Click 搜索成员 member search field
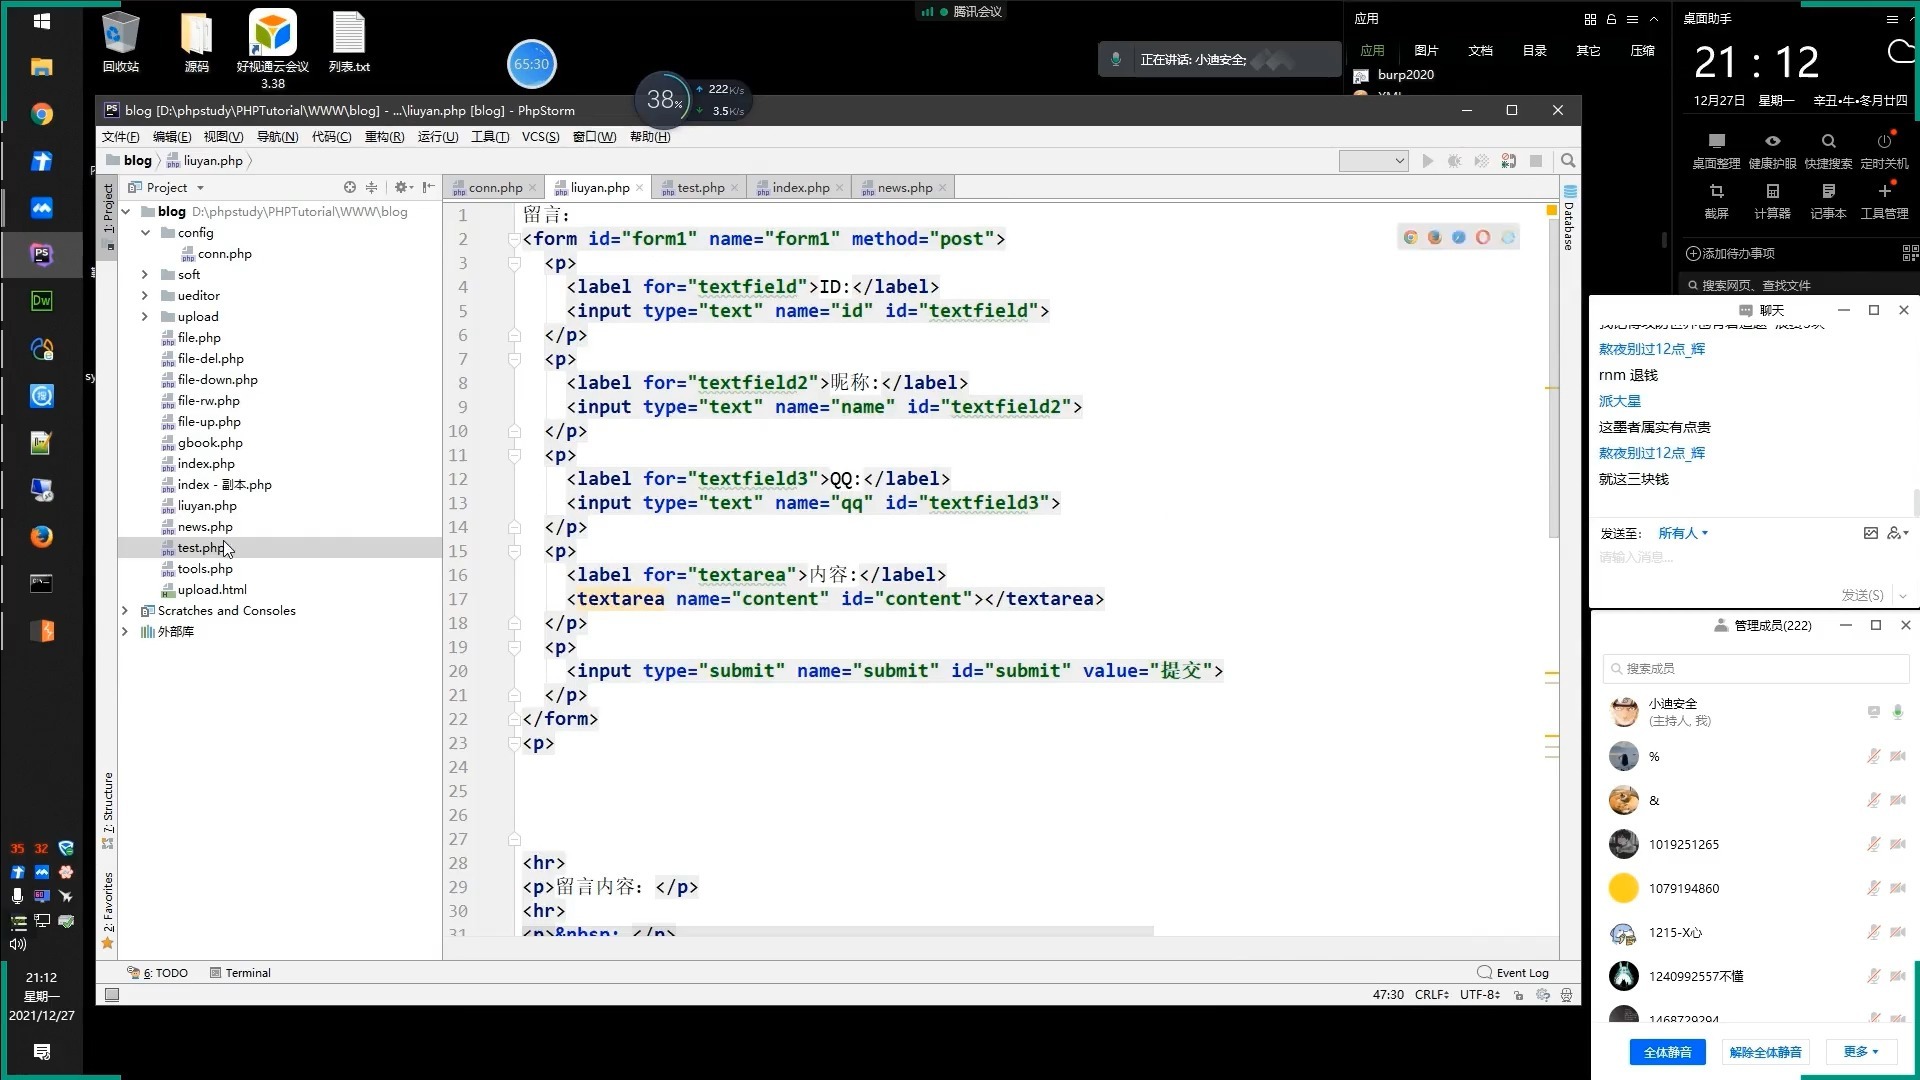The height and width of the screenshot is (1080, 1920). click(x=1756, y=668)
